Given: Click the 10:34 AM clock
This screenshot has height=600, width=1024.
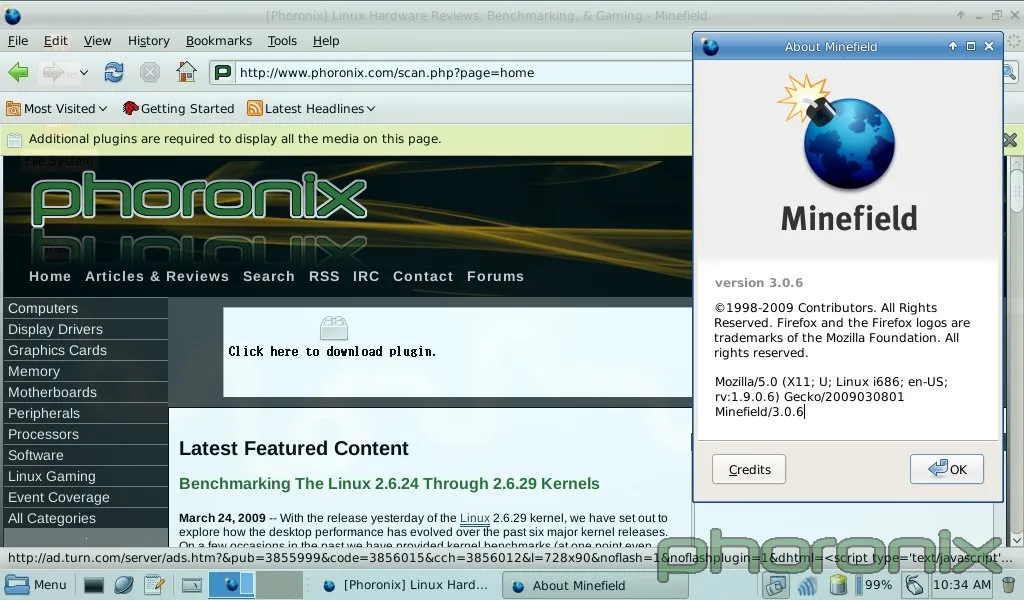Looking at the screenshot, I should pyautogui.click(x=962, y=585).
